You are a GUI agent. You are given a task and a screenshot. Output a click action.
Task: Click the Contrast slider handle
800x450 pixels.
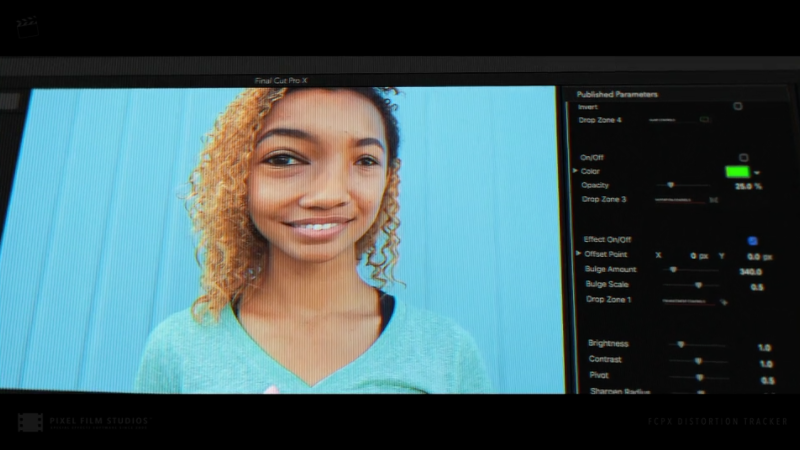[698, 361]
